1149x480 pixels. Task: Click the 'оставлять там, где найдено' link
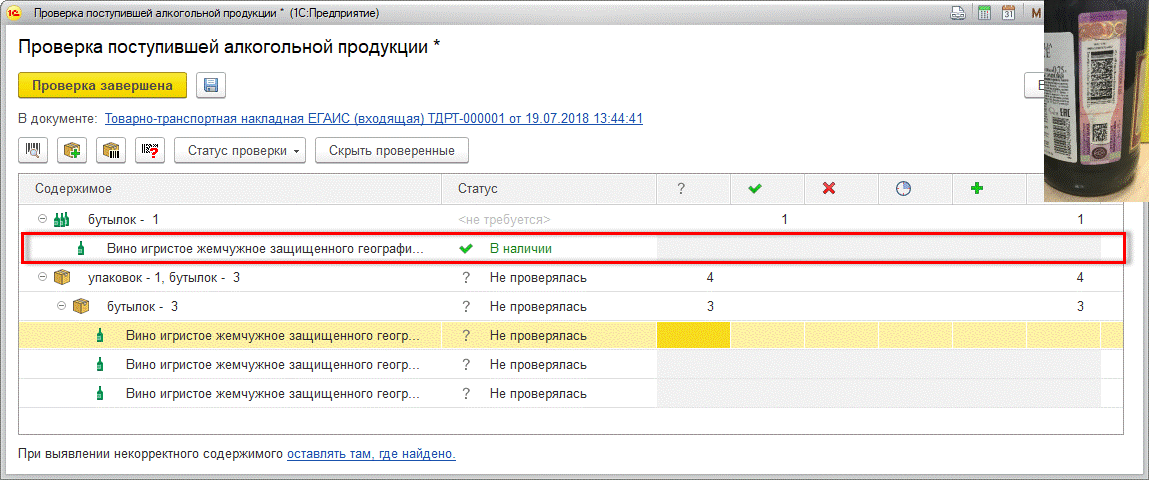371,454
